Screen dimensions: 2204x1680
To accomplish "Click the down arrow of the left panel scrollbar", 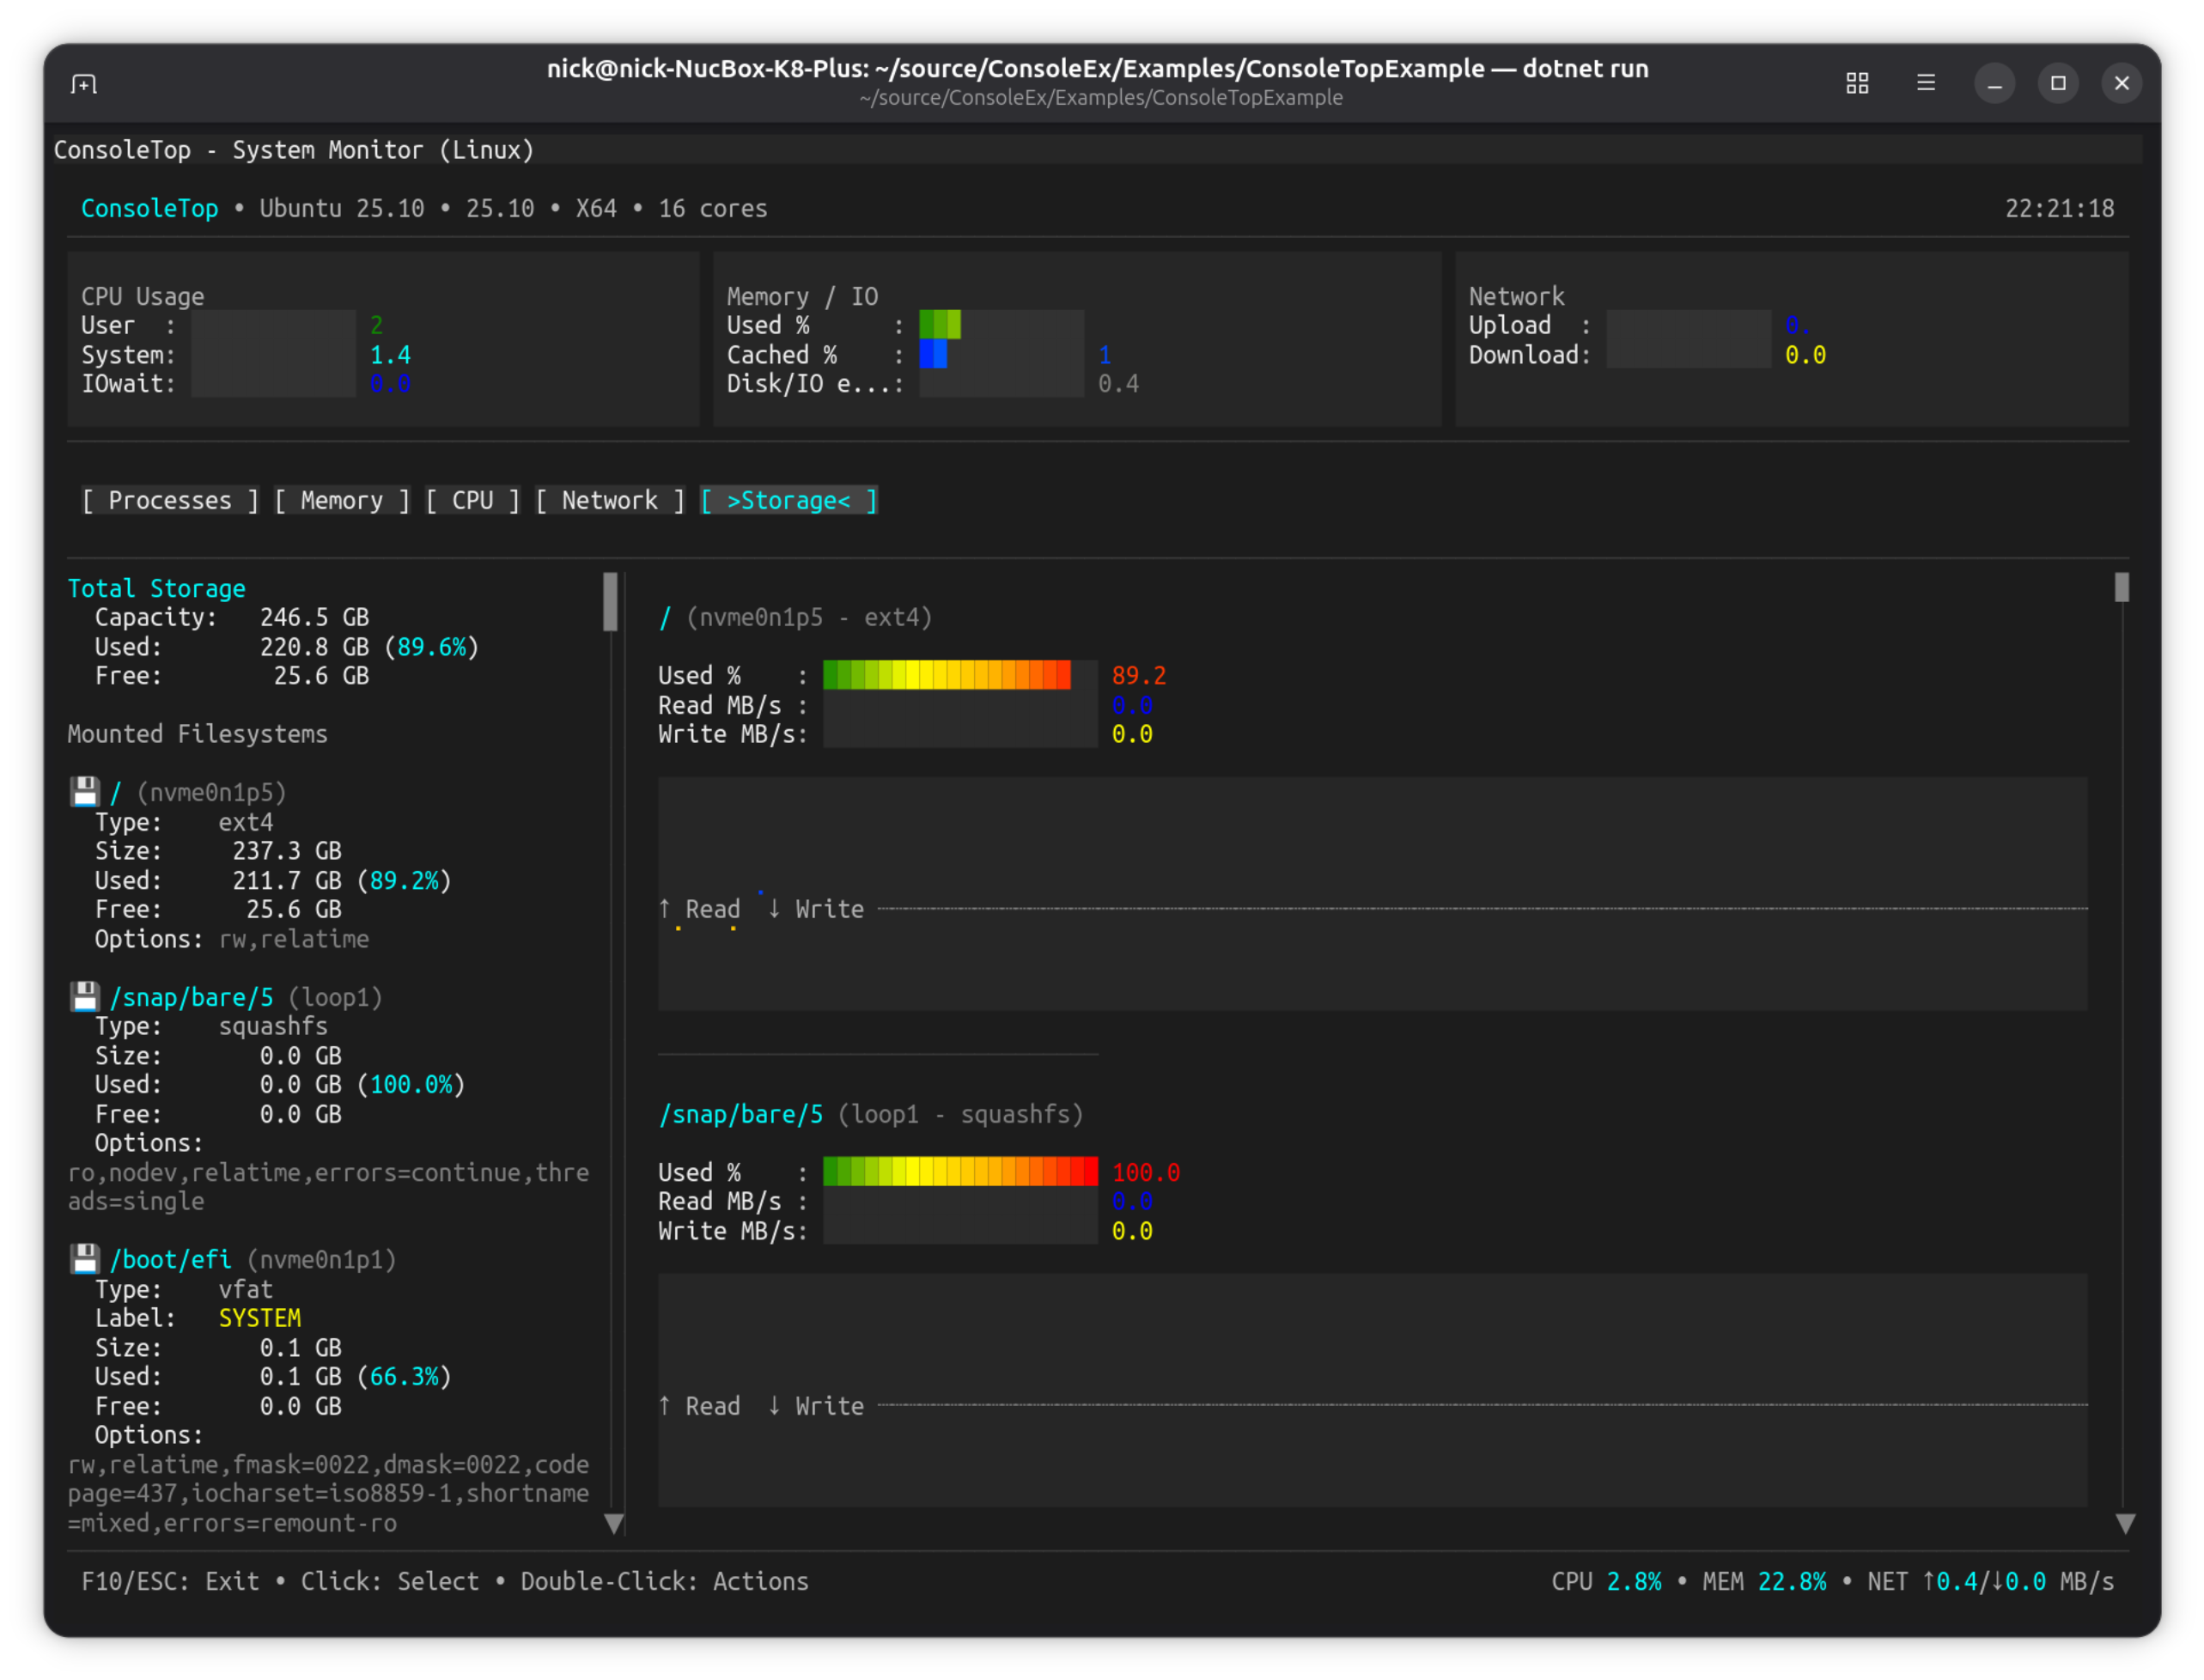I will click(x=614, y=1523).
